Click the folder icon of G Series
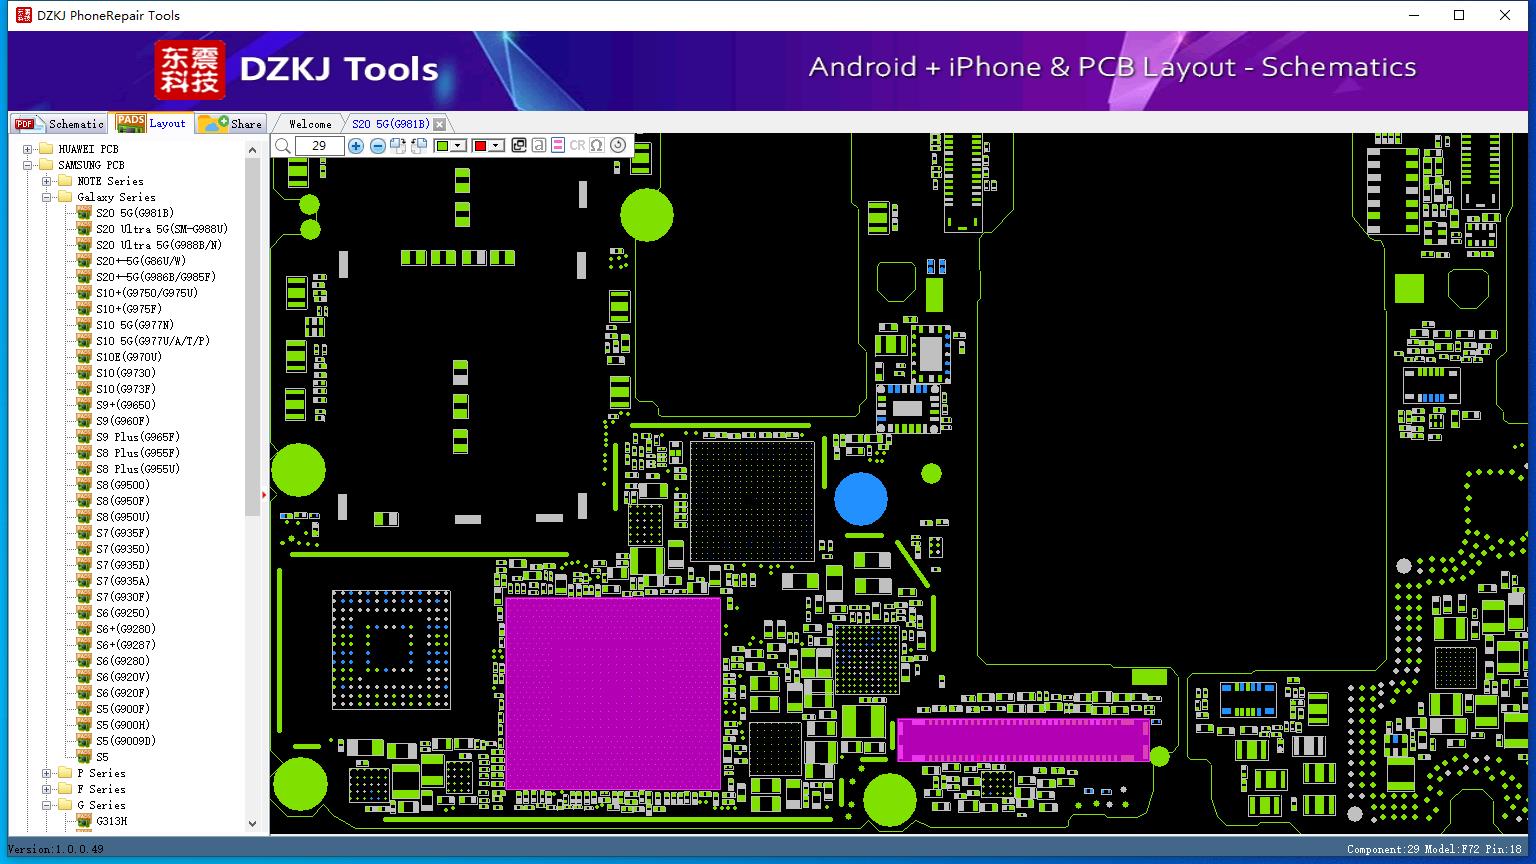Viewport: 1536px width, 864px height. coord(65,805)
